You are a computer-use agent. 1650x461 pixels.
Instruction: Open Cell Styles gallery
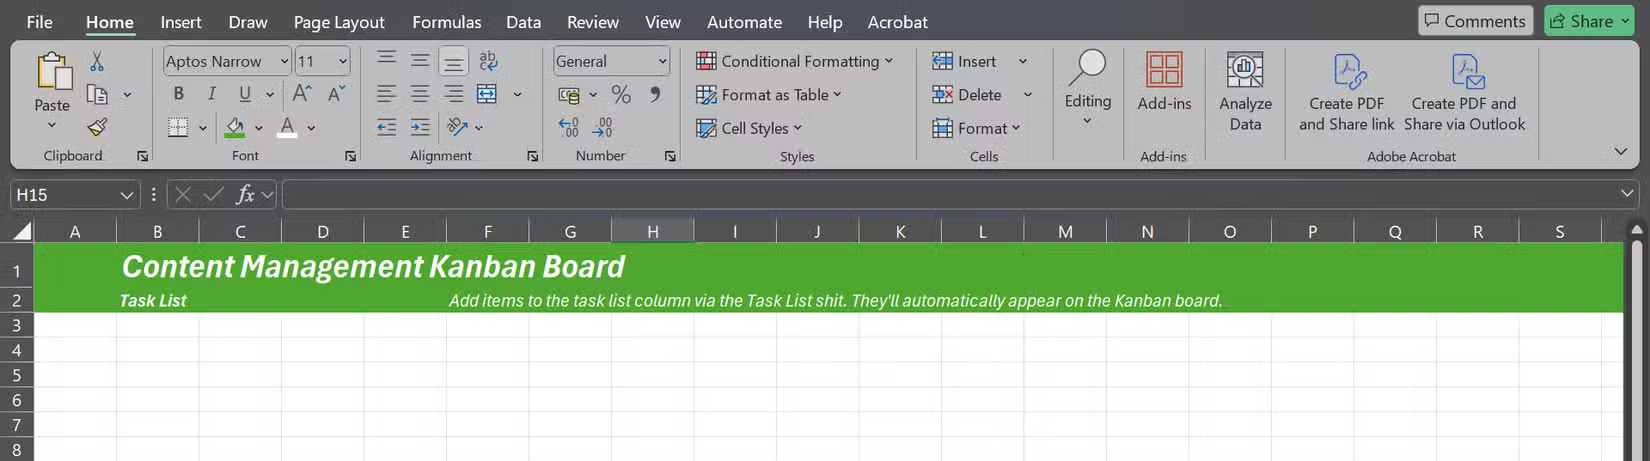click(749, 128)
